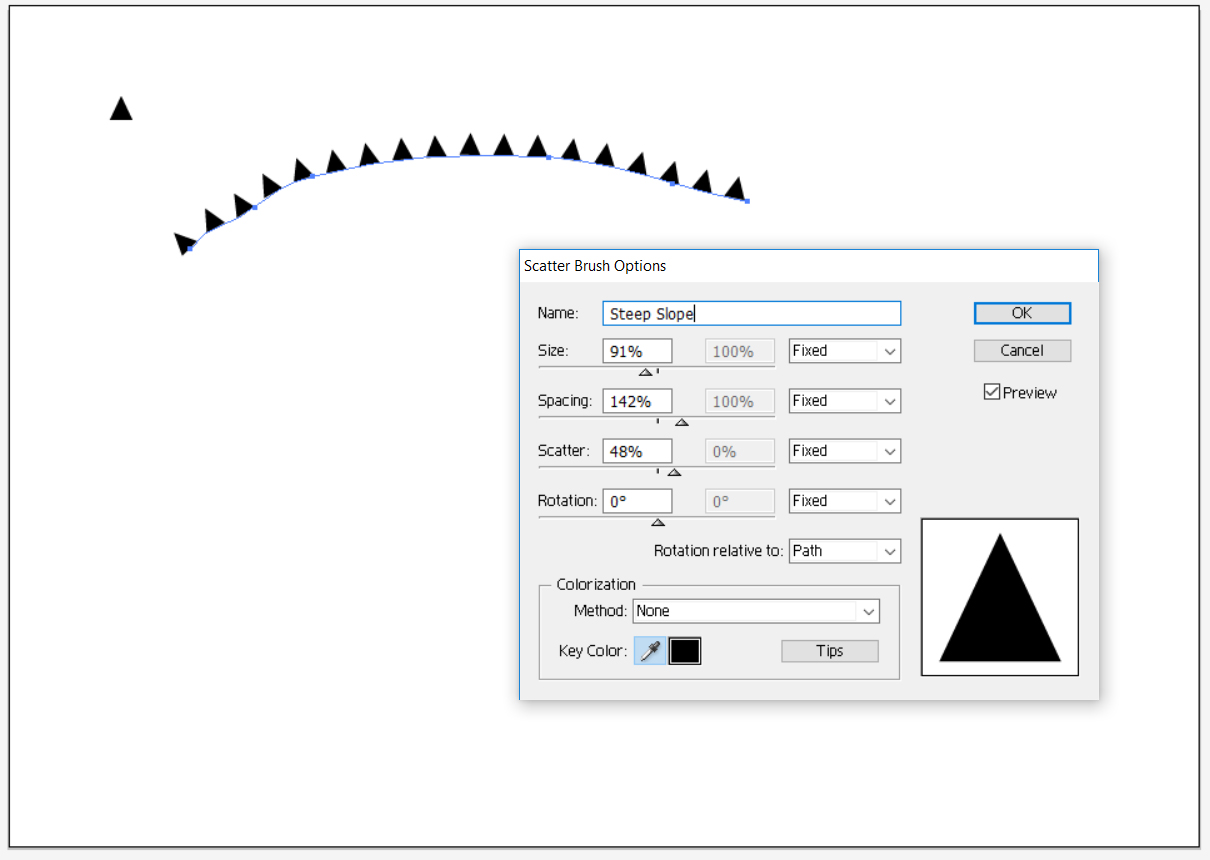This screenshot has height=860, width=1210.
Task: Click the Spacing field showing 142%
Action: pos(637,401)
